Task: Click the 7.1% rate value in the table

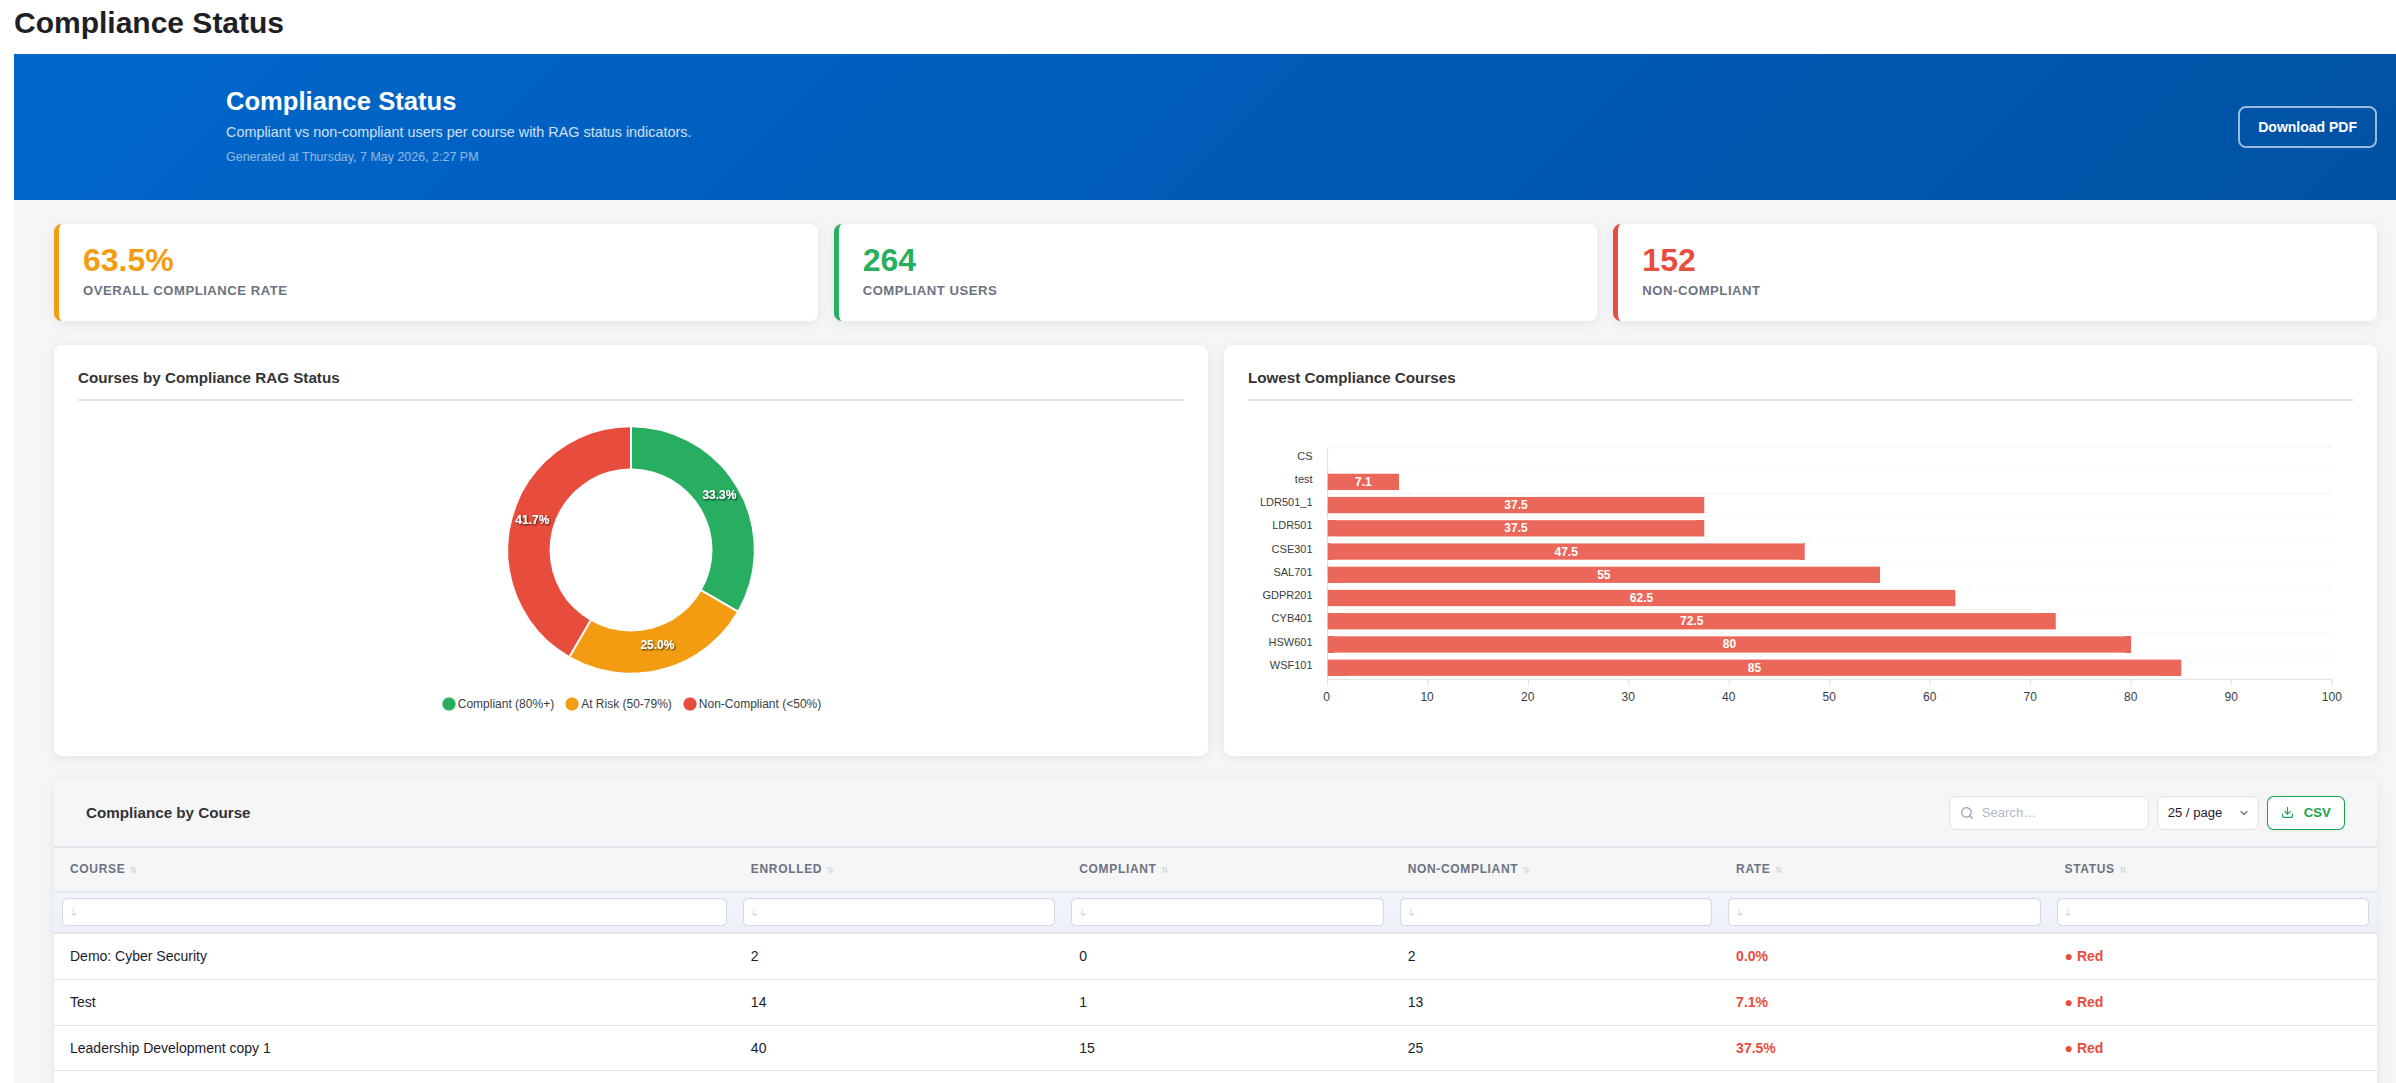Action: (x=1752, y=1002)
